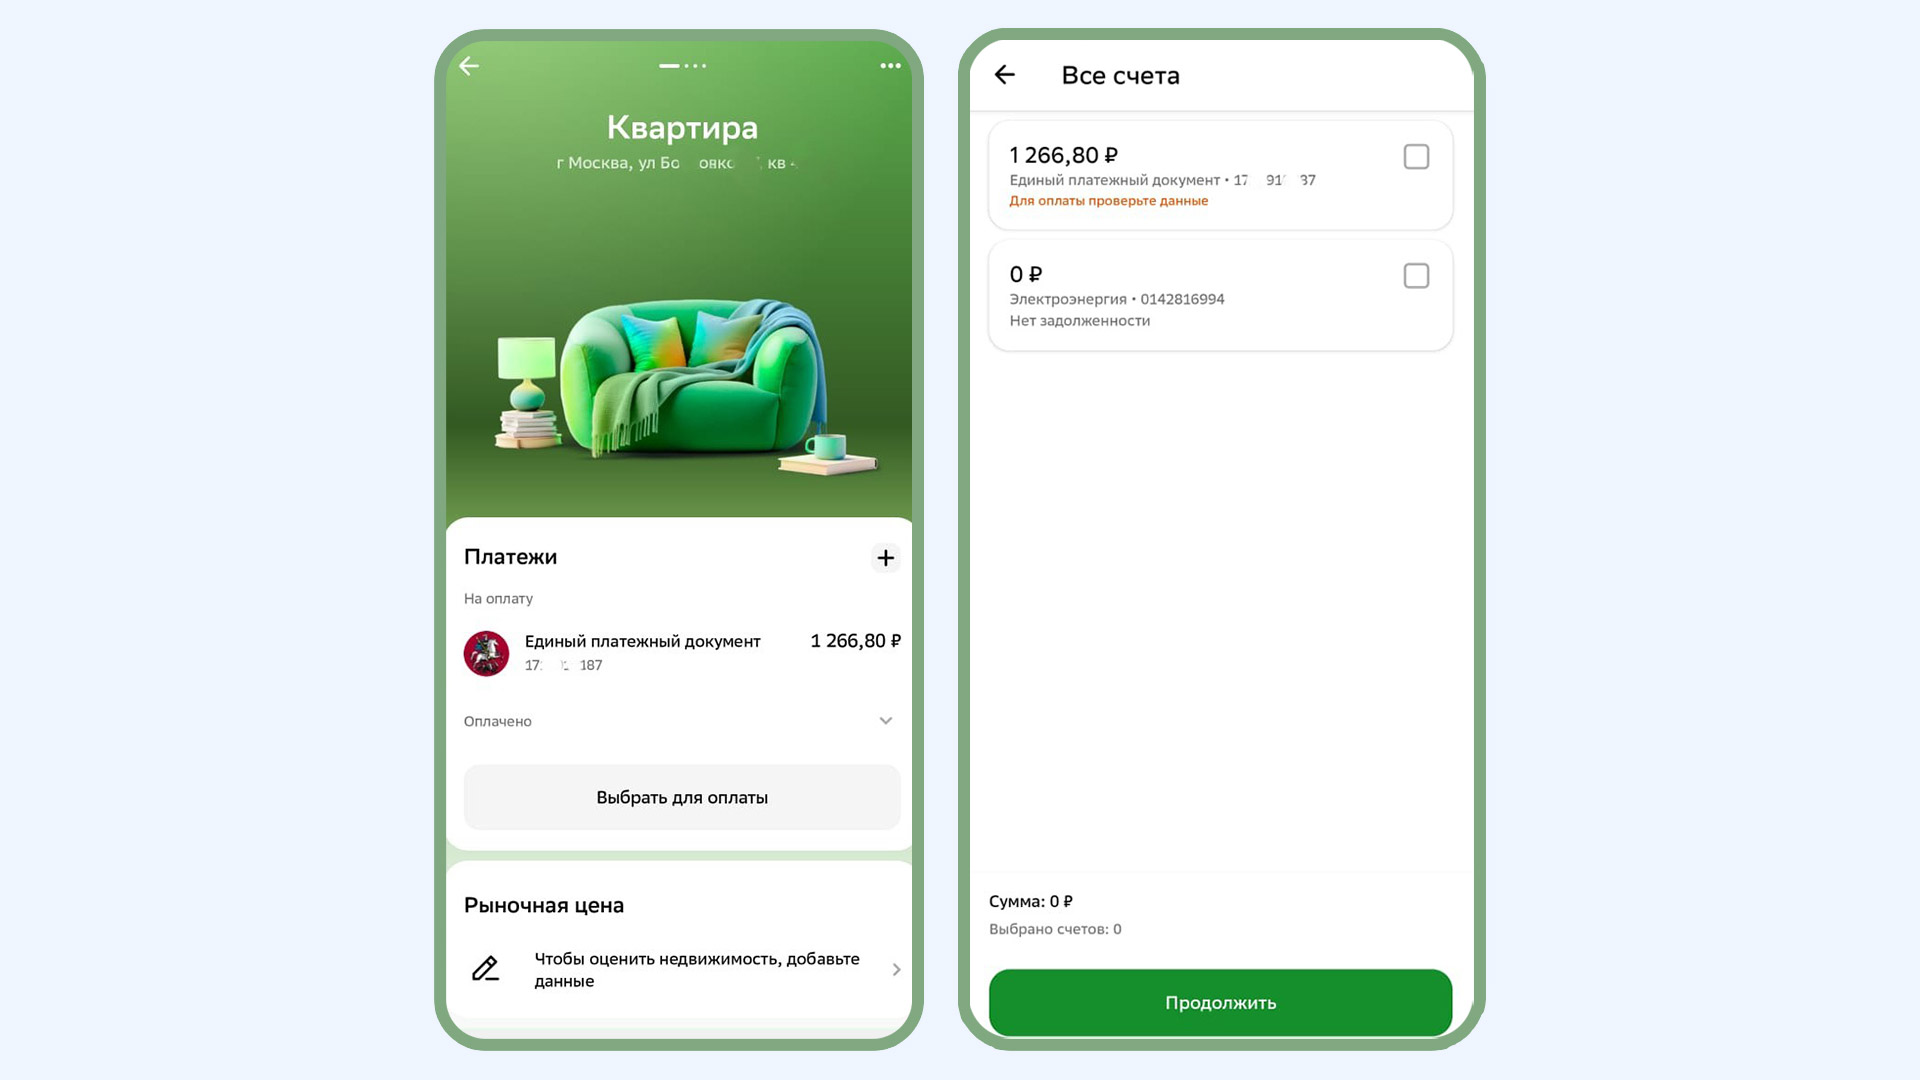Go back from the Квартира screen
The width and height of the screenshot is (1920, 1080).
469,66
